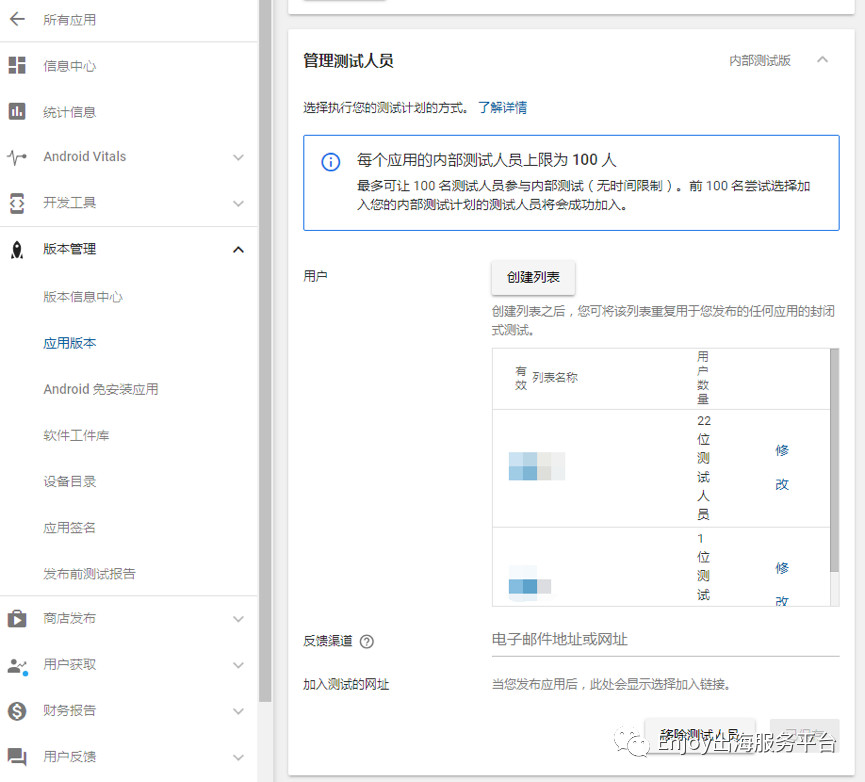
Task: Open 应用签名 in the sidebar
Action: pos(70,528)
